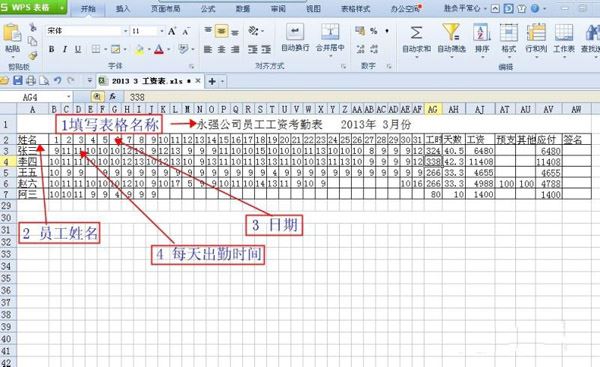The image size is (600, 367).
Task: Click the Undo arrow in quick toolbar
Action: point(57,80)
